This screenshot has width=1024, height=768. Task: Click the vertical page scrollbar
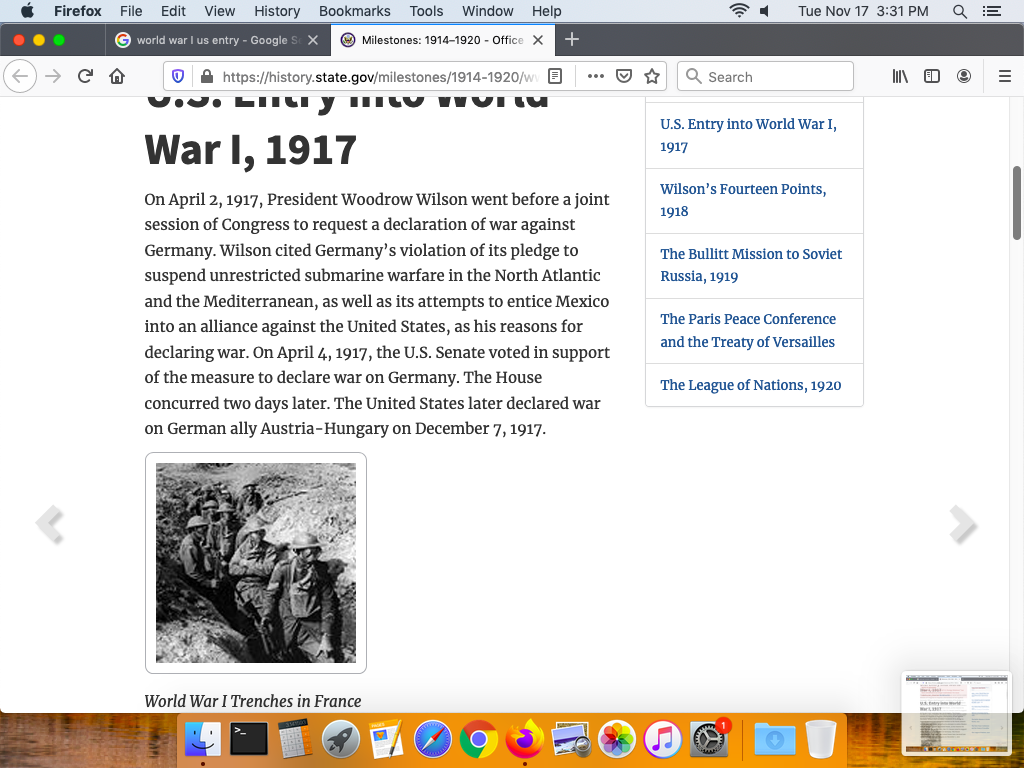coord(1017,203)
